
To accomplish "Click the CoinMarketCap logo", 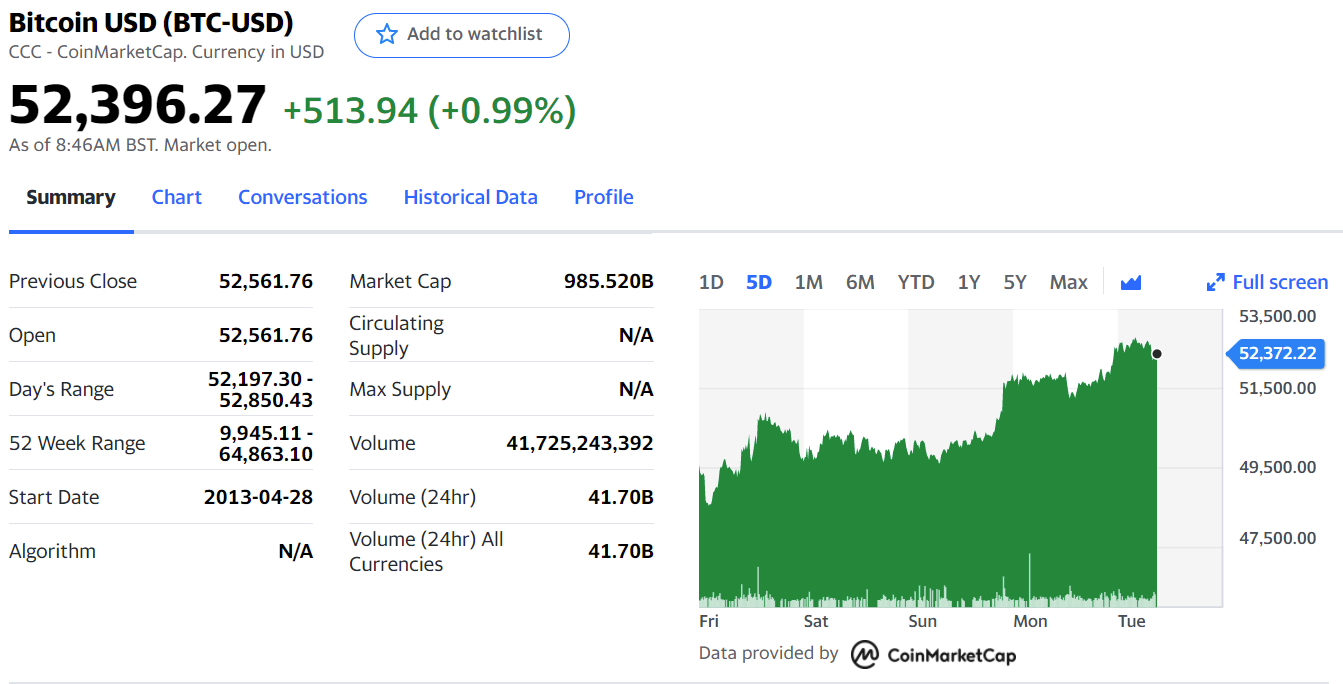I will pos(934,654).
